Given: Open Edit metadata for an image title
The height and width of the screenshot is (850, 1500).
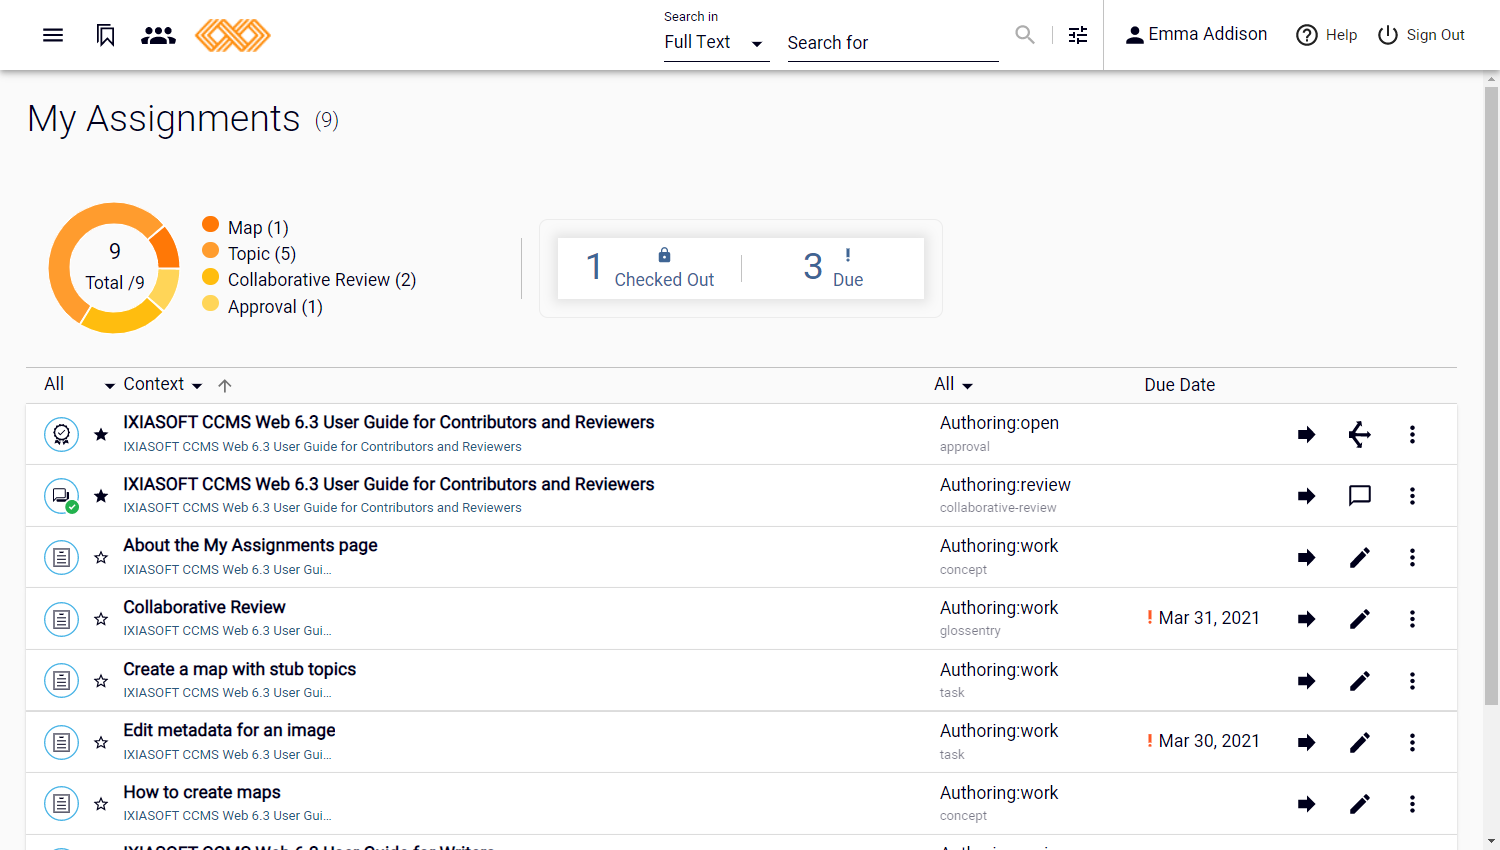Looking at the screenshot, I should point(229,730).
